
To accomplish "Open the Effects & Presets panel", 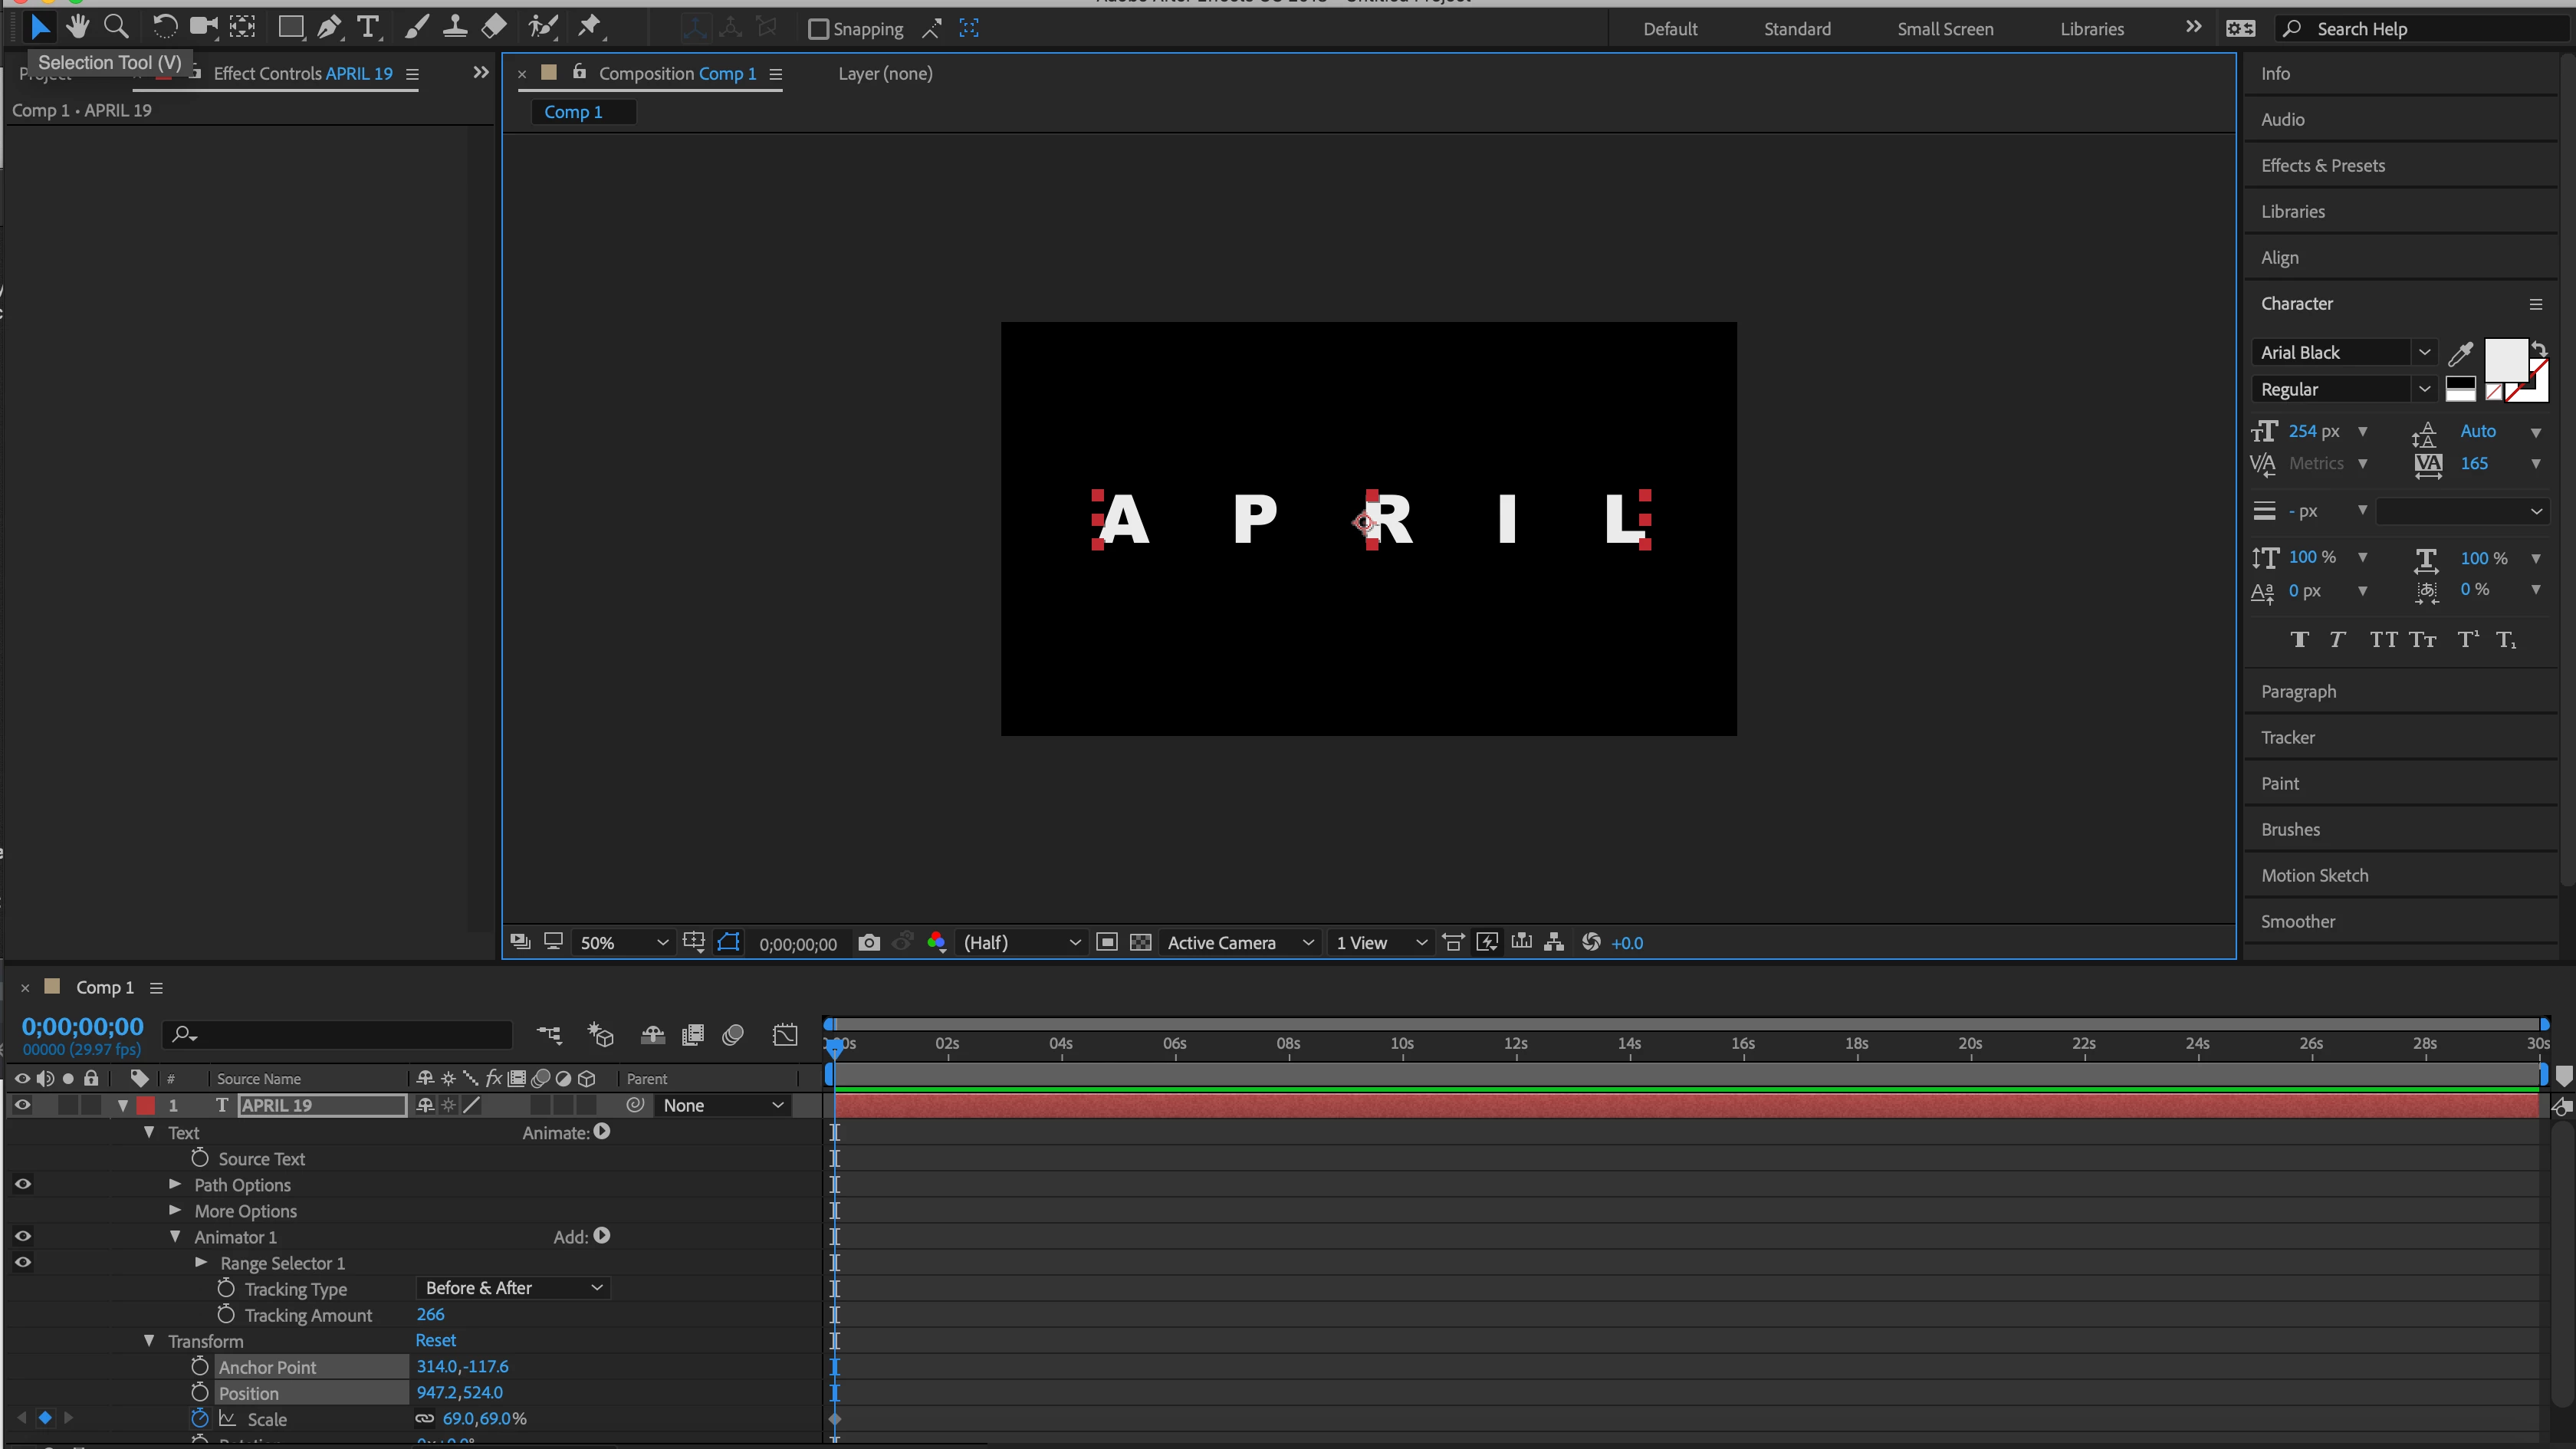I will pos(2322,165).
